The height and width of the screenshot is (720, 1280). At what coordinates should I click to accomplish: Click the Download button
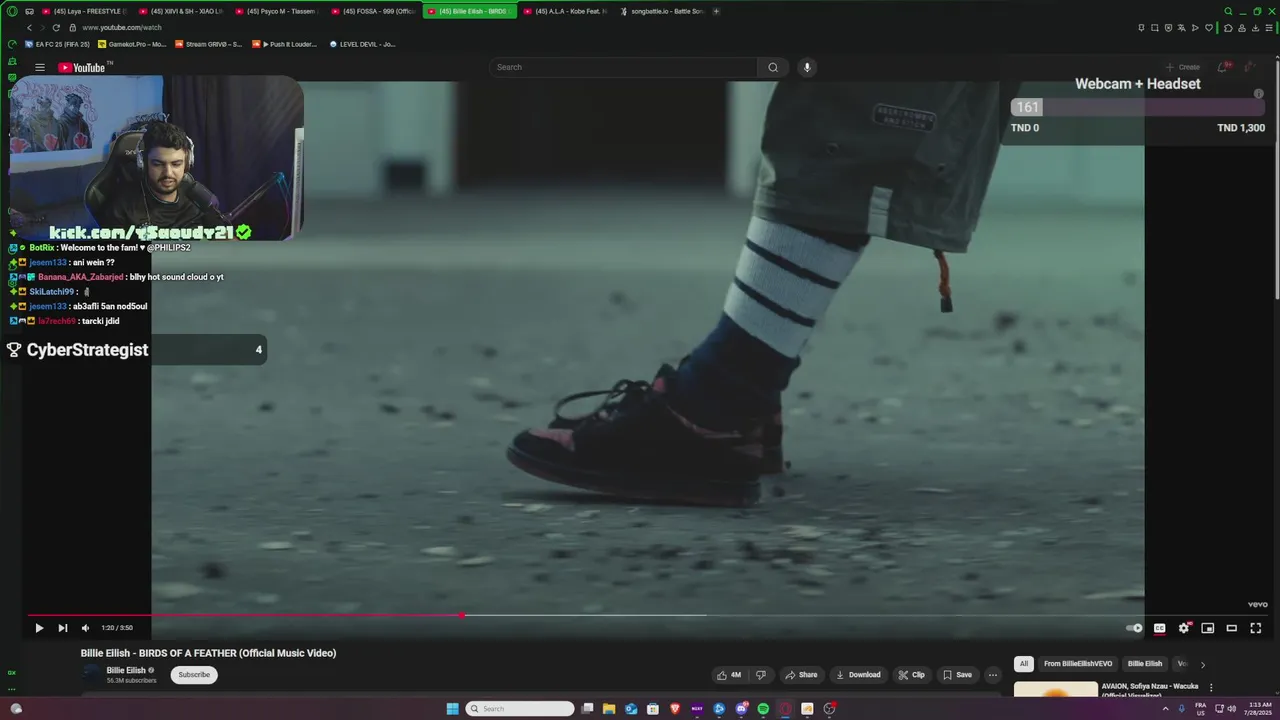(858, 675)
